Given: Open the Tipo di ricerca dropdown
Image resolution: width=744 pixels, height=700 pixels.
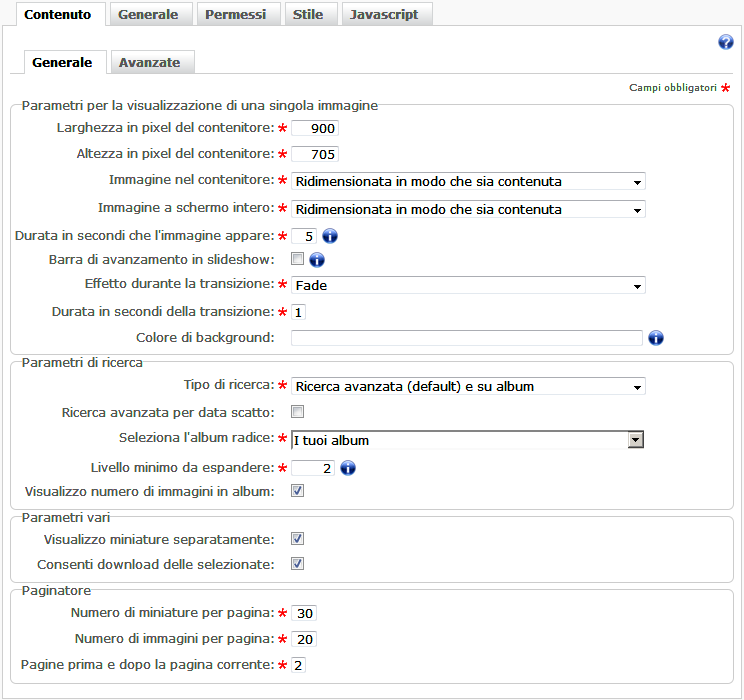Looking at the screenshot, I should [467, 386].
